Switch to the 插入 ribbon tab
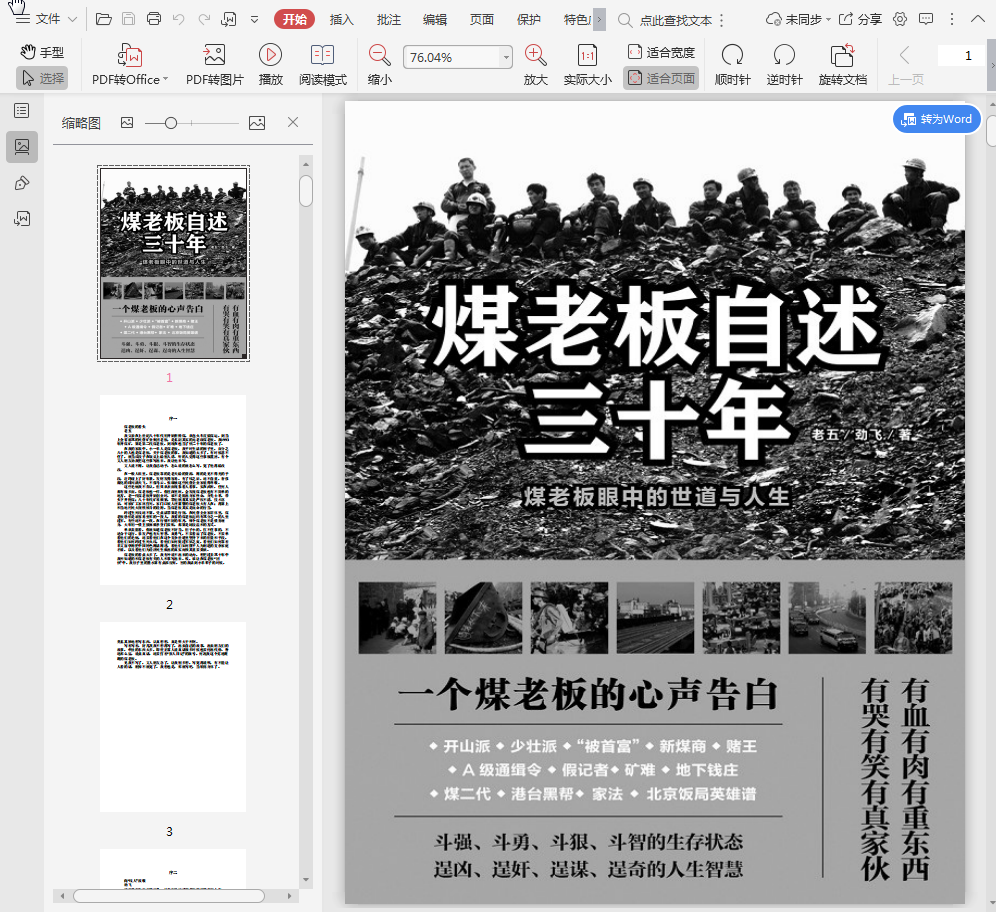This screenshot has width=996, height=912. point(342,19)
